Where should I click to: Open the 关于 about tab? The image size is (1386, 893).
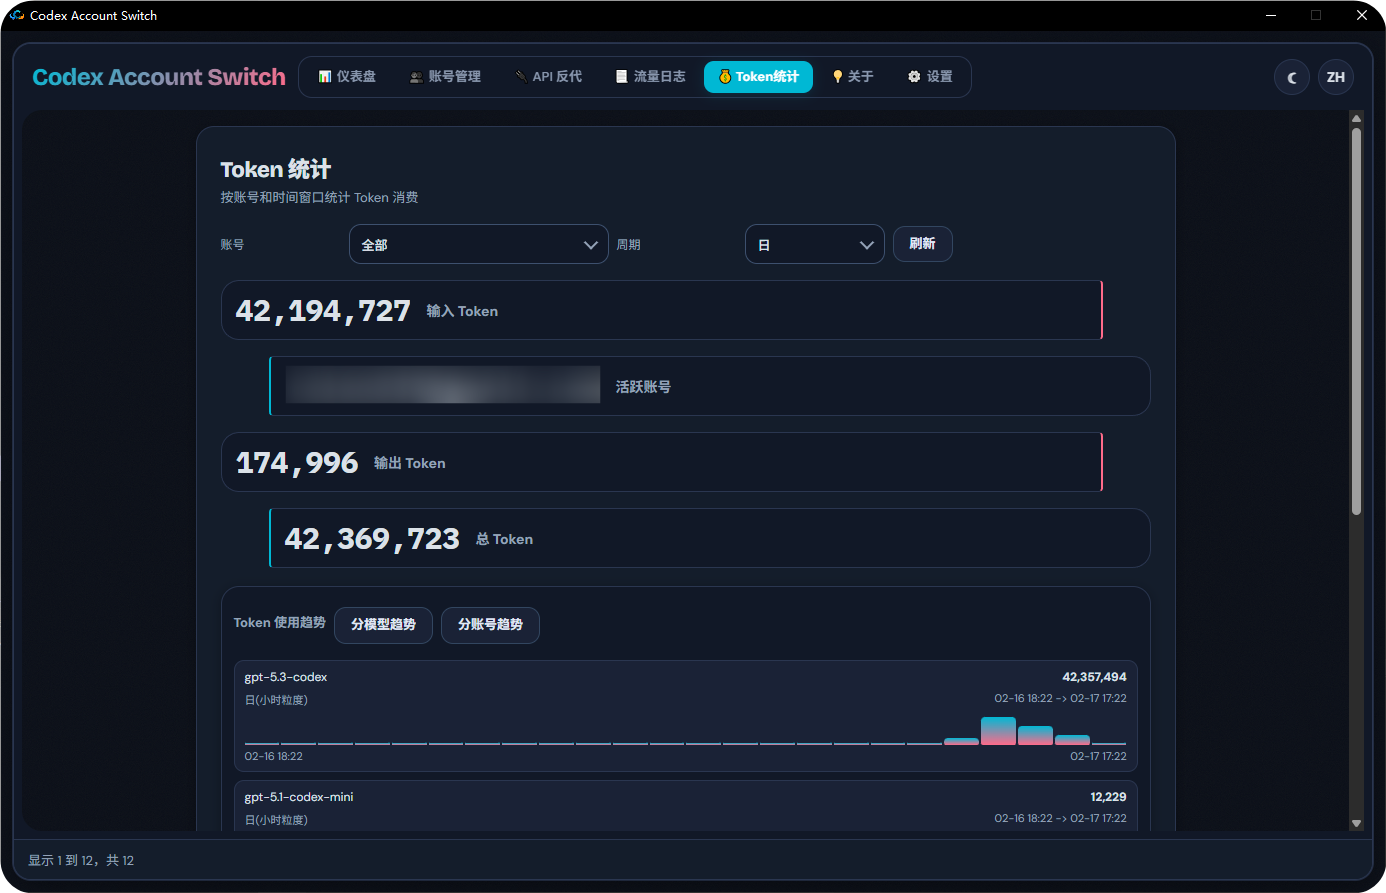click(x=853, y=77)
